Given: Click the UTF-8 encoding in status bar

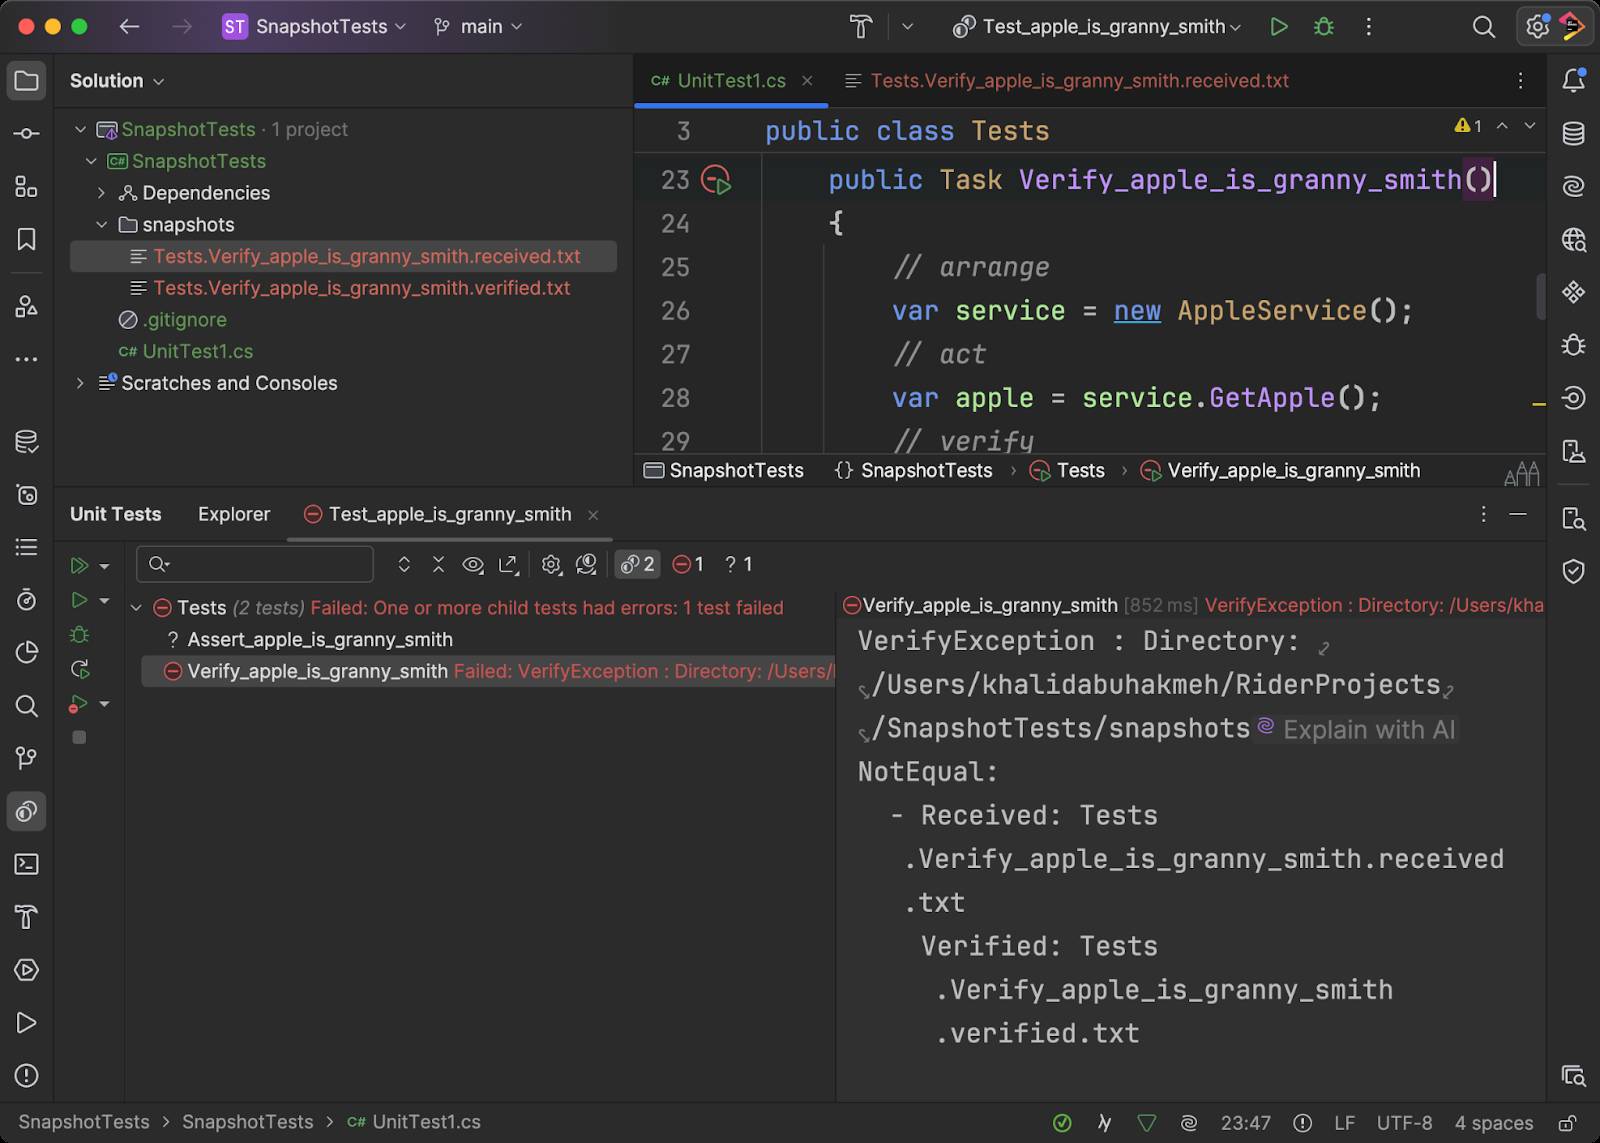Looking at the screenshot, I should click(x=1404, y=1123).
